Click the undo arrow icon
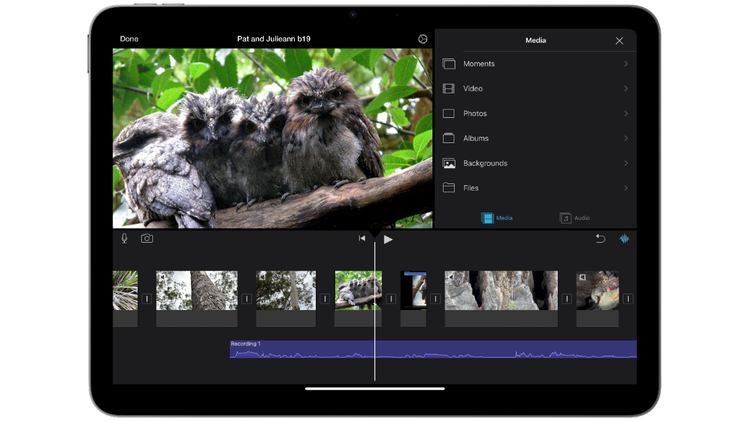 click(x=600, y=239)
